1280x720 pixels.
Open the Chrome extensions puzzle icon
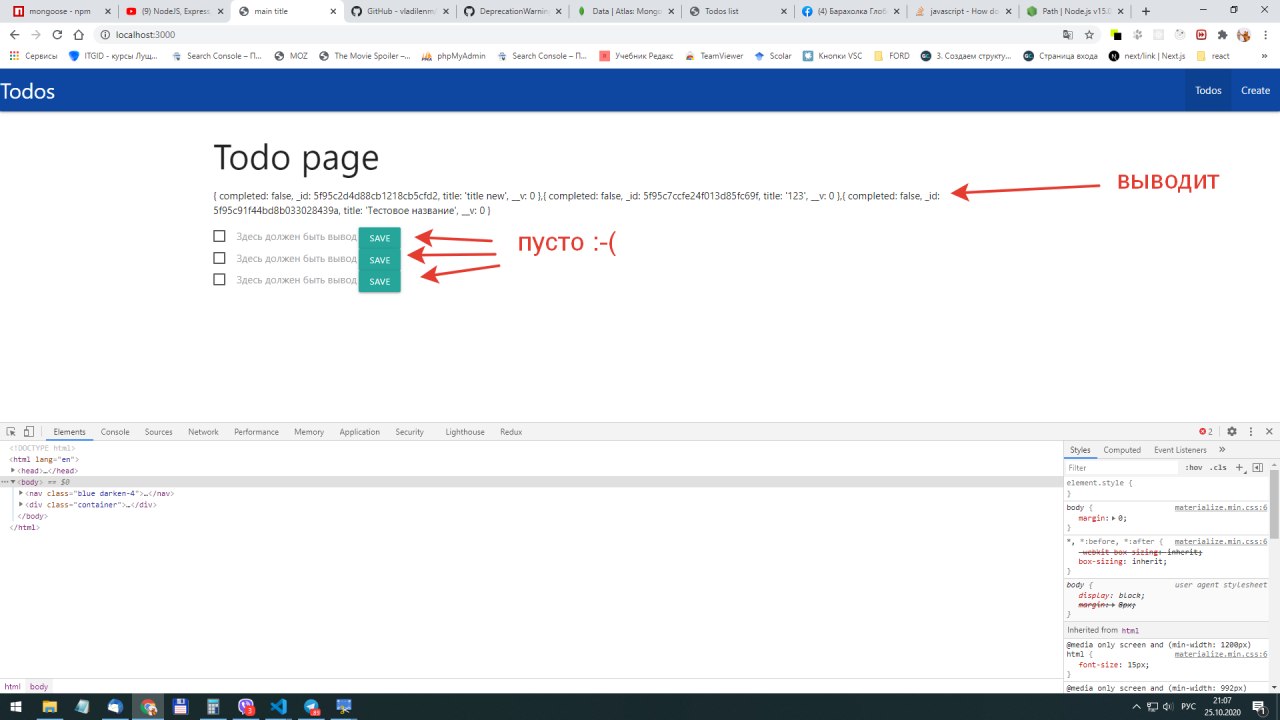pos(1222,34)
